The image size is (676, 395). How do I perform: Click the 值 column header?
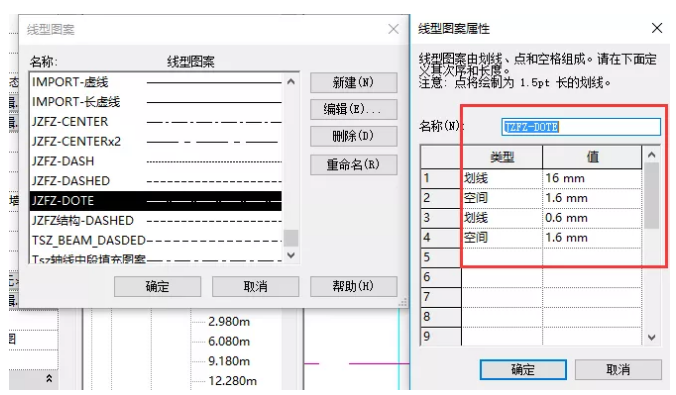click(592, 157)
